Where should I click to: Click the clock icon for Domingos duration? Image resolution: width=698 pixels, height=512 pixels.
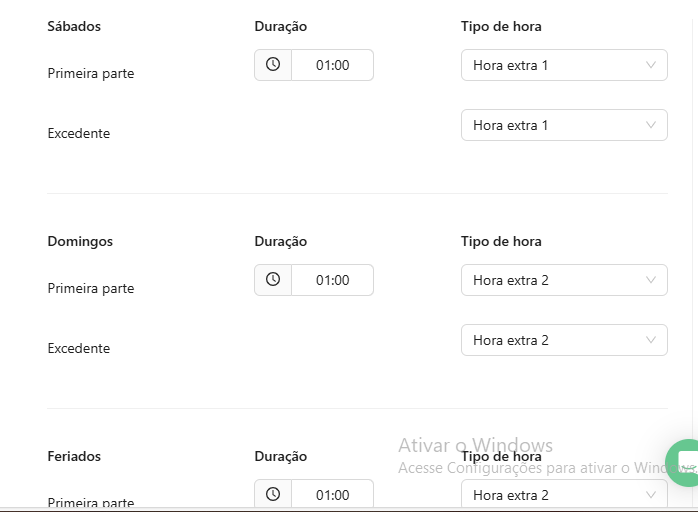point(273,280)
